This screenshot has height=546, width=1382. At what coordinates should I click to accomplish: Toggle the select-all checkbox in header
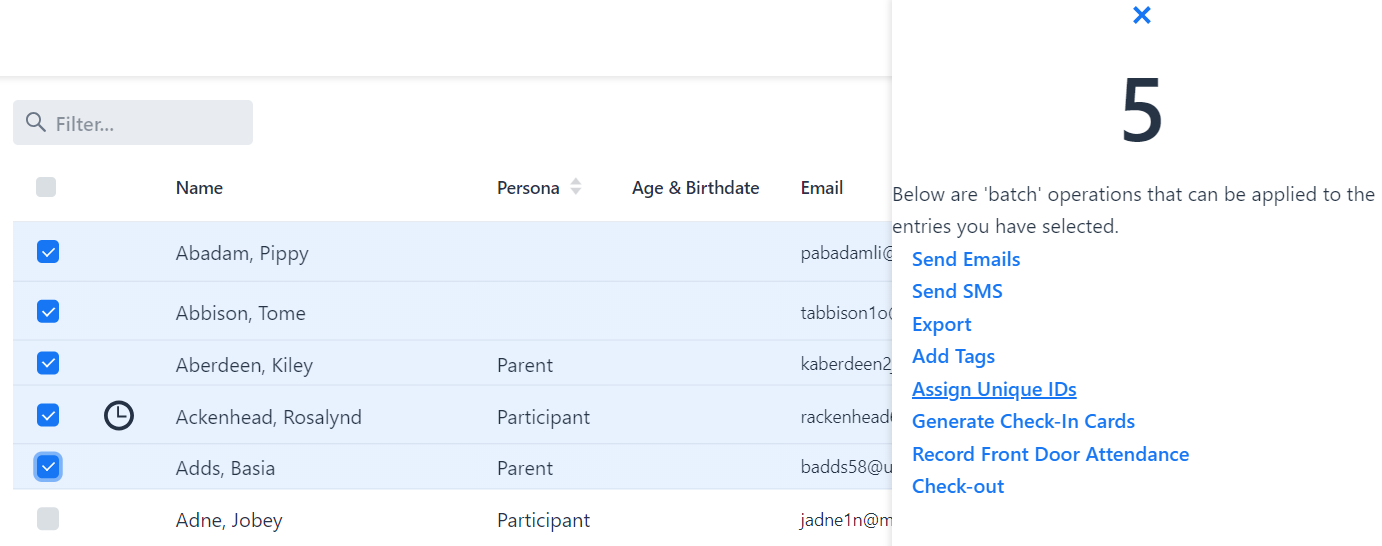pyautogui.click(x=46, y=187)
